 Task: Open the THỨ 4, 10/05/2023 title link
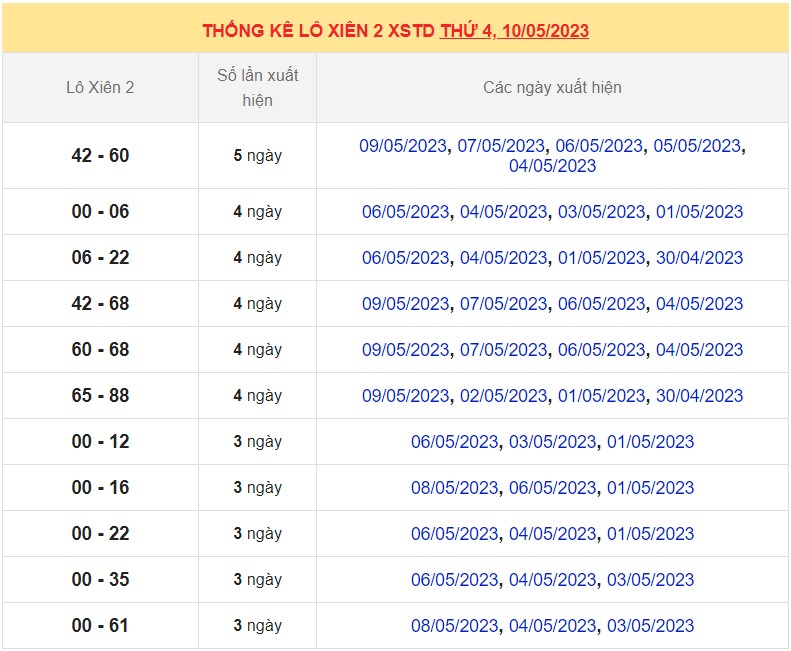point(514,30)
